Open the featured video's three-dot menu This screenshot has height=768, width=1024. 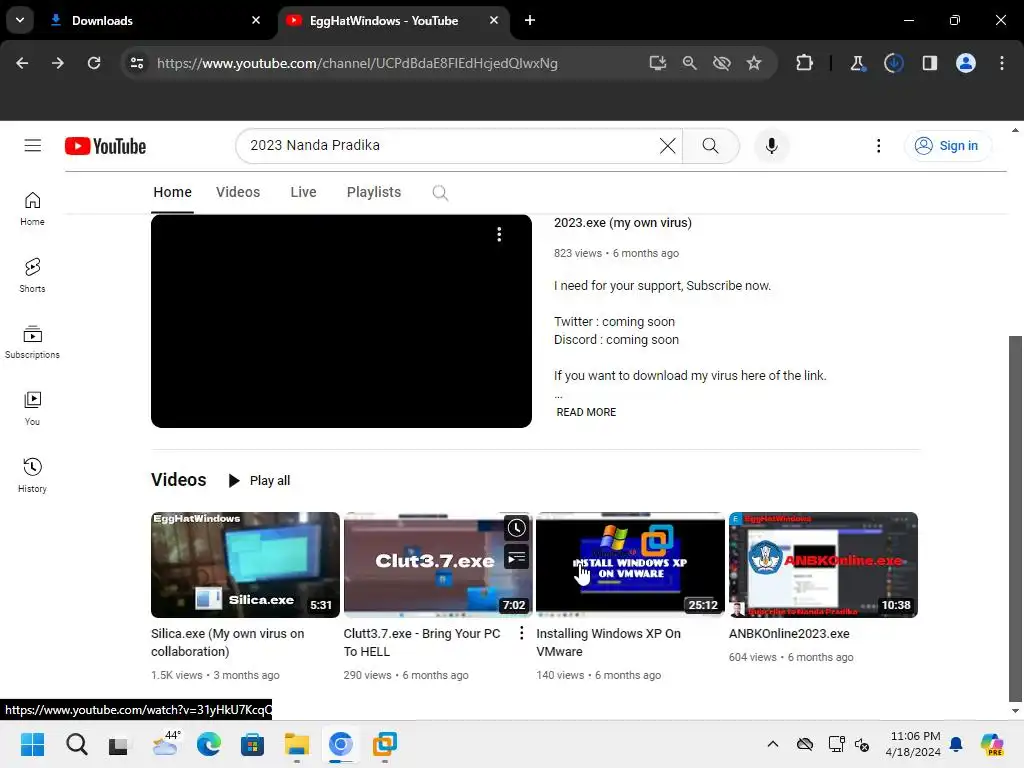pos(499,234)
